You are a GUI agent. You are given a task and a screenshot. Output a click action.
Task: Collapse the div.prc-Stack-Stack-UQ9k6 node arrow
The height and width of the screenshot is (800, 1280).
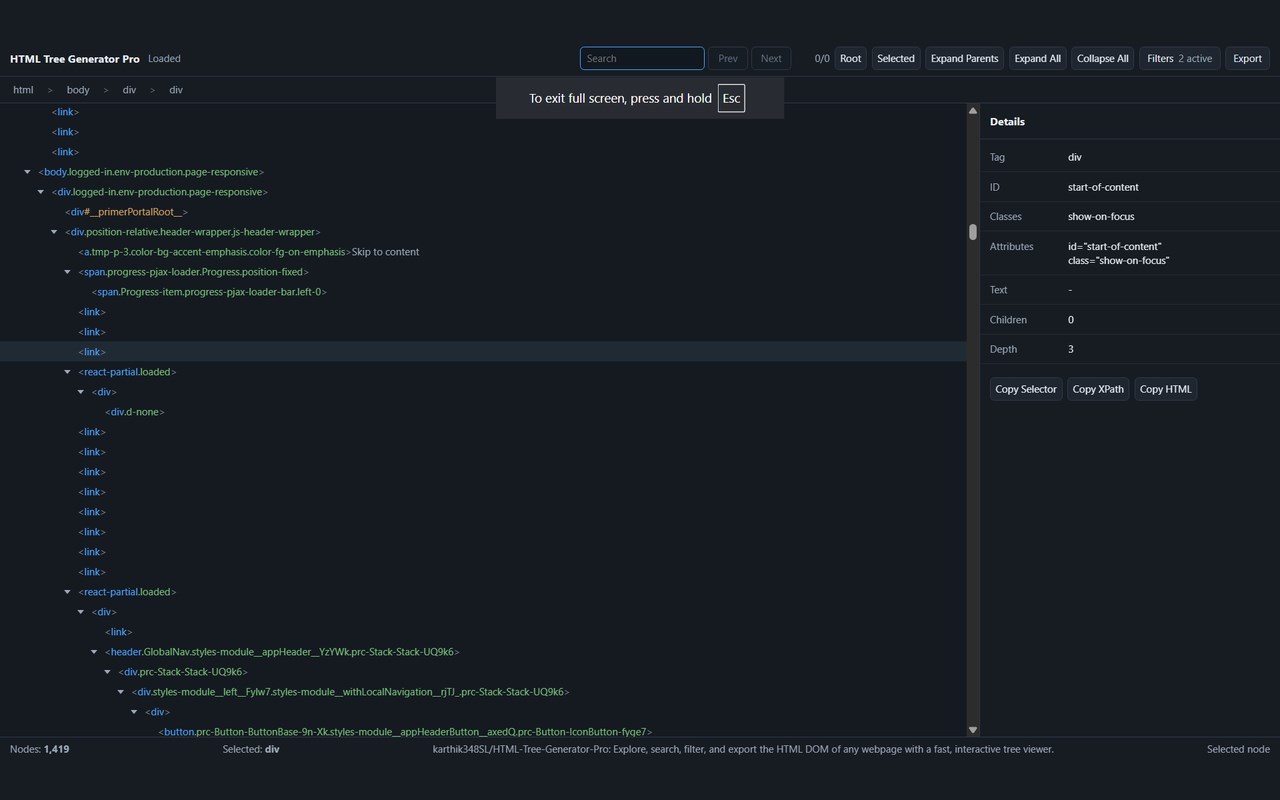point(108,672)
